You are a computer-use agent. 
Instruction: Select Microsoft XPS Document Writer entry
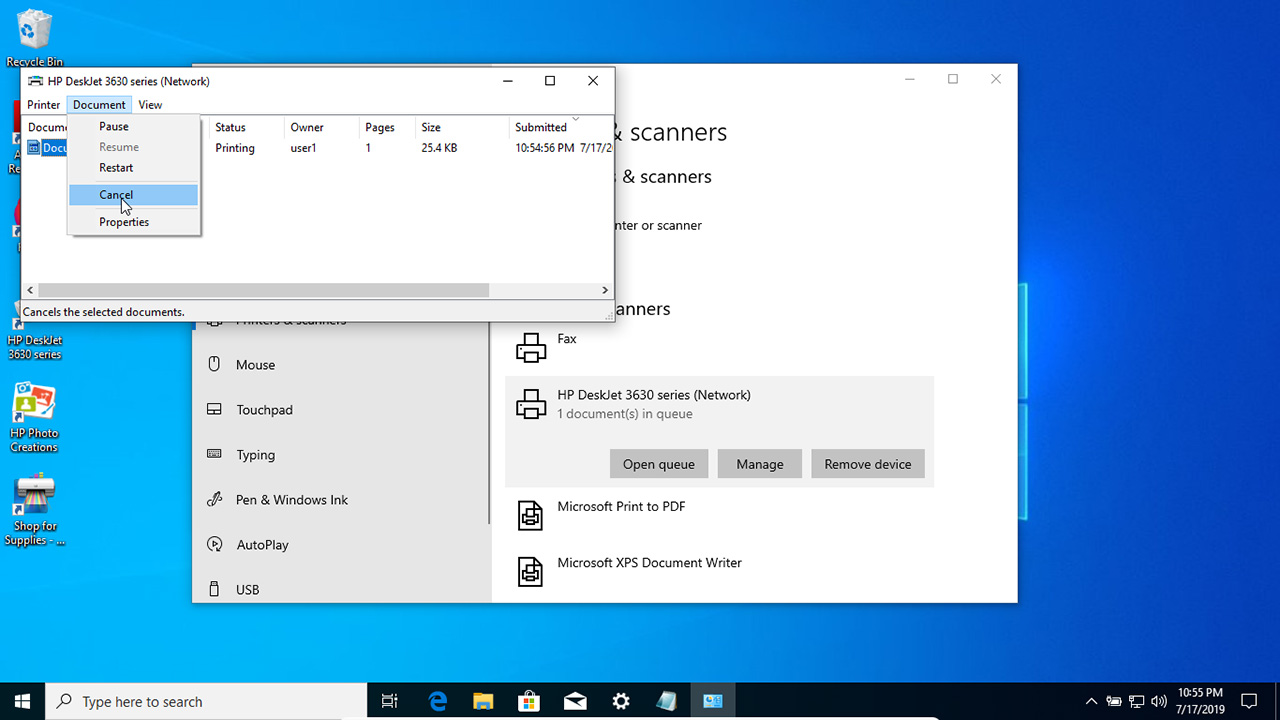720,571
